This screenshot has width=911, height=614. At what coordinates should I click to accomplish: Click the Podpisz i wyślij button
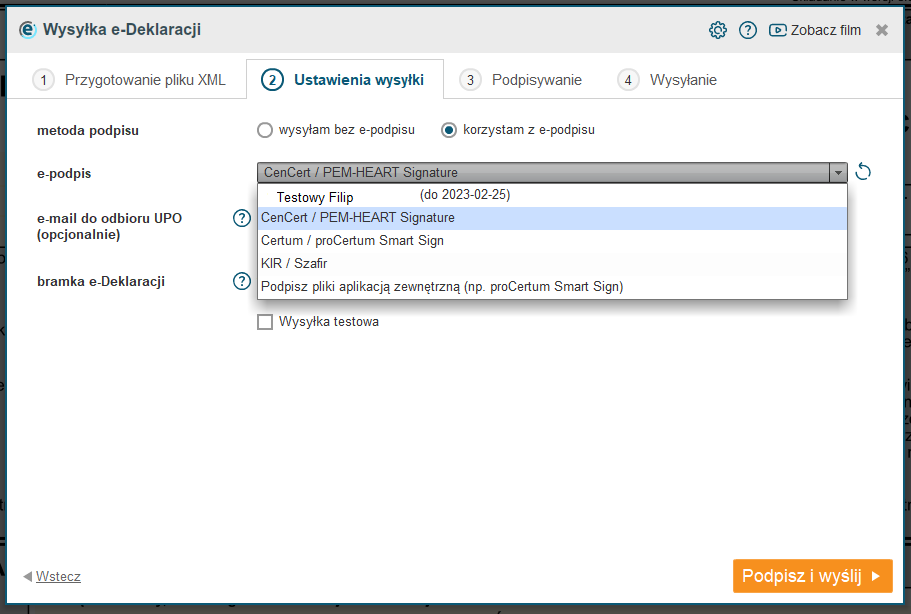click(x=813, y=576)
